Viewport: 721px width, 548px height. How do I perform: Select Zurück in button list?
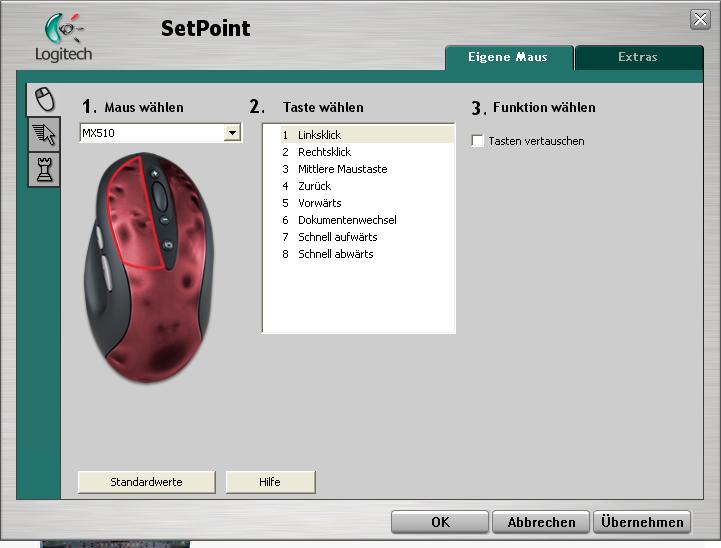coord(367,186)
